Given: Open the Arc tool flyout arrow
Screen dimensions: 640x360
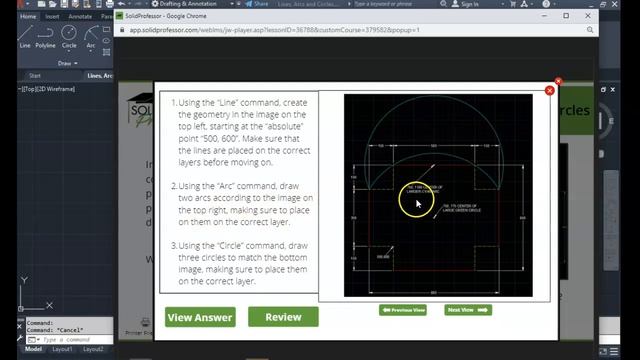Looking at the screenshot, I should click(x=91, y=51).
